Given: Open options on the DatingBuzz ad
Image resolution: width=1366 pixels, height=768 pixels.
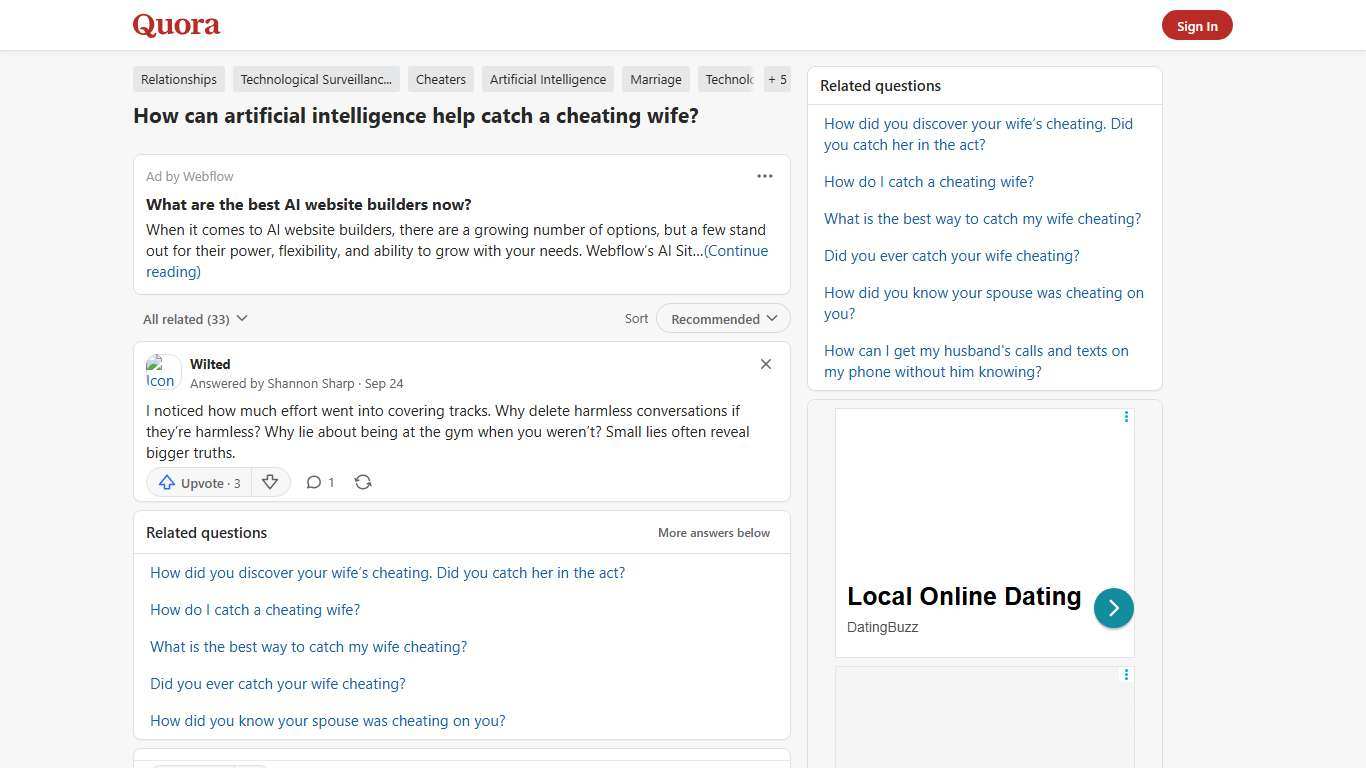Looking at the screenshot, I should point(1126,417).
